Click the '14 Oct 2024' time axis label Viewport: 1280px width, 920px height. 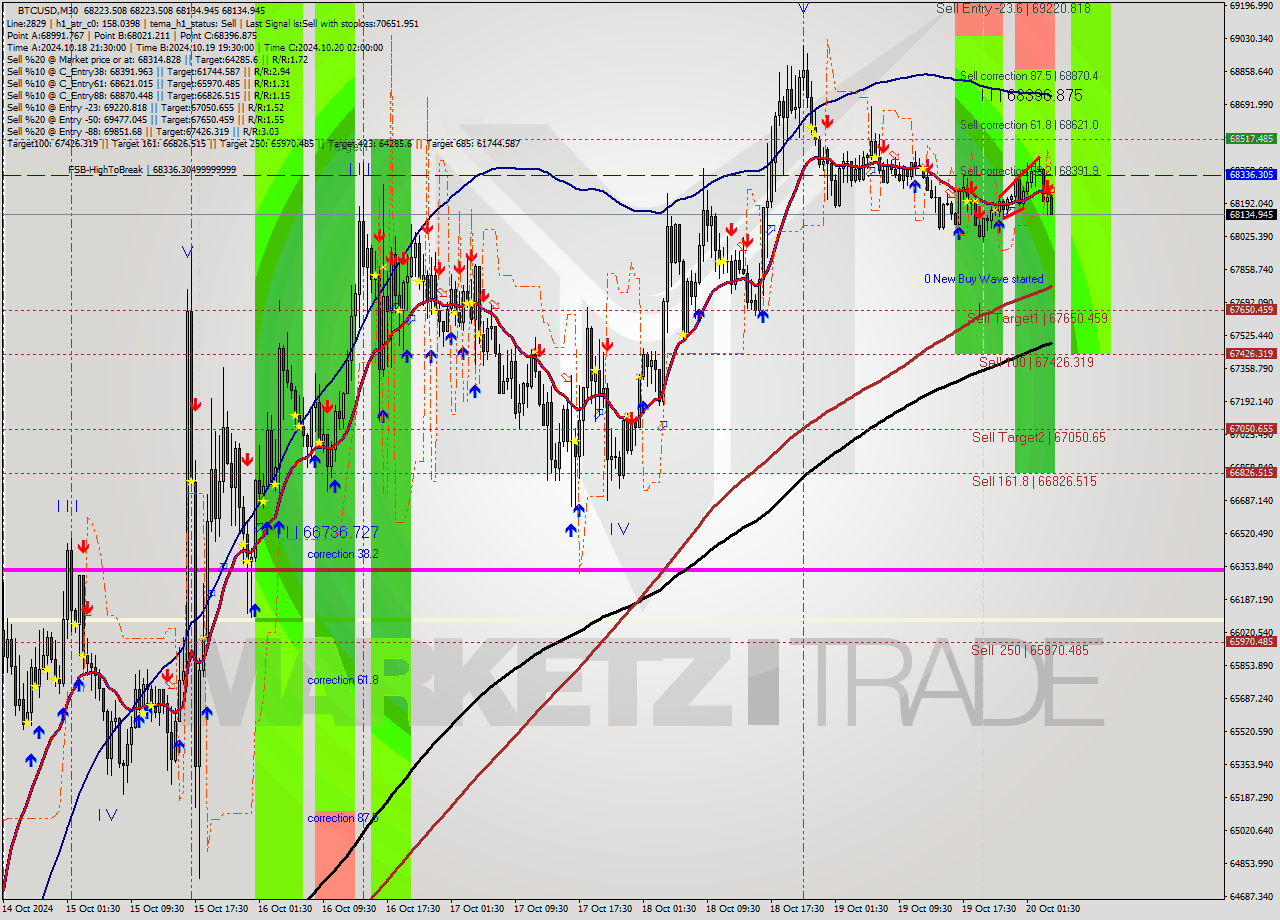[x=27, y=909]
